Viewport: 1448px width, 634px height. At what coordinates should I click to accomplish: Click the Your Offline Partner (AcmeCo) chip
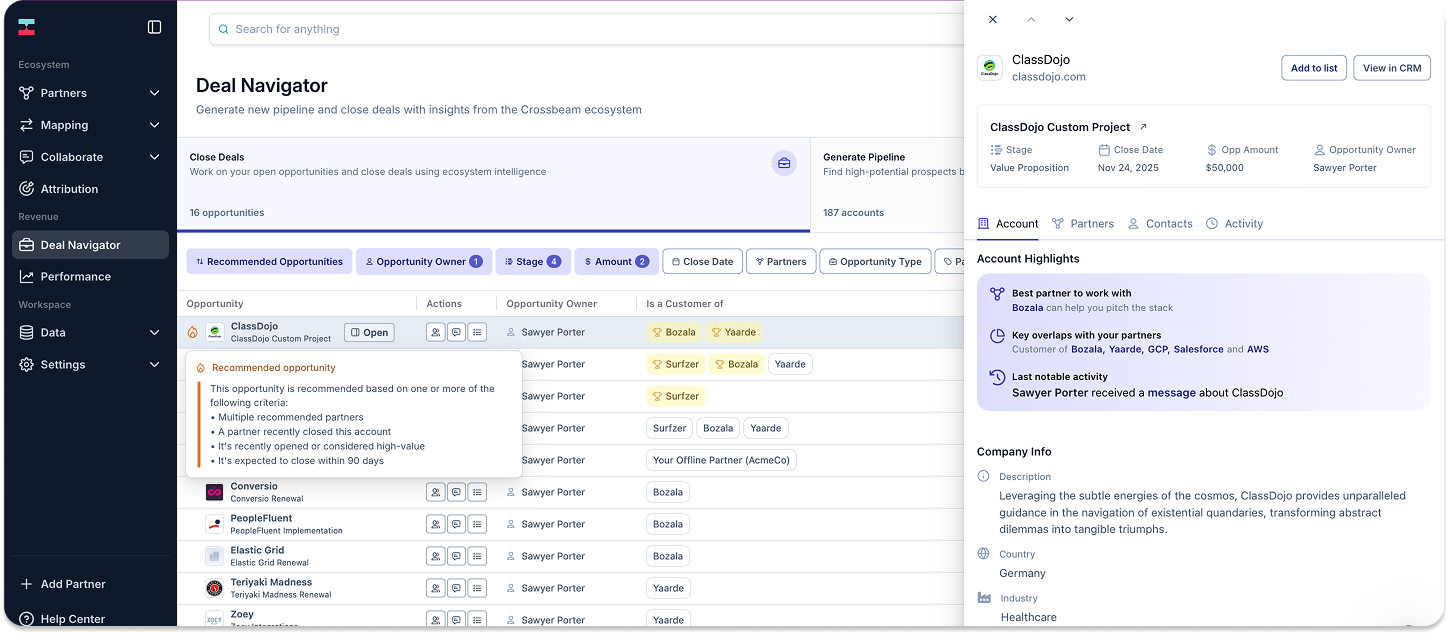[721, 460]
